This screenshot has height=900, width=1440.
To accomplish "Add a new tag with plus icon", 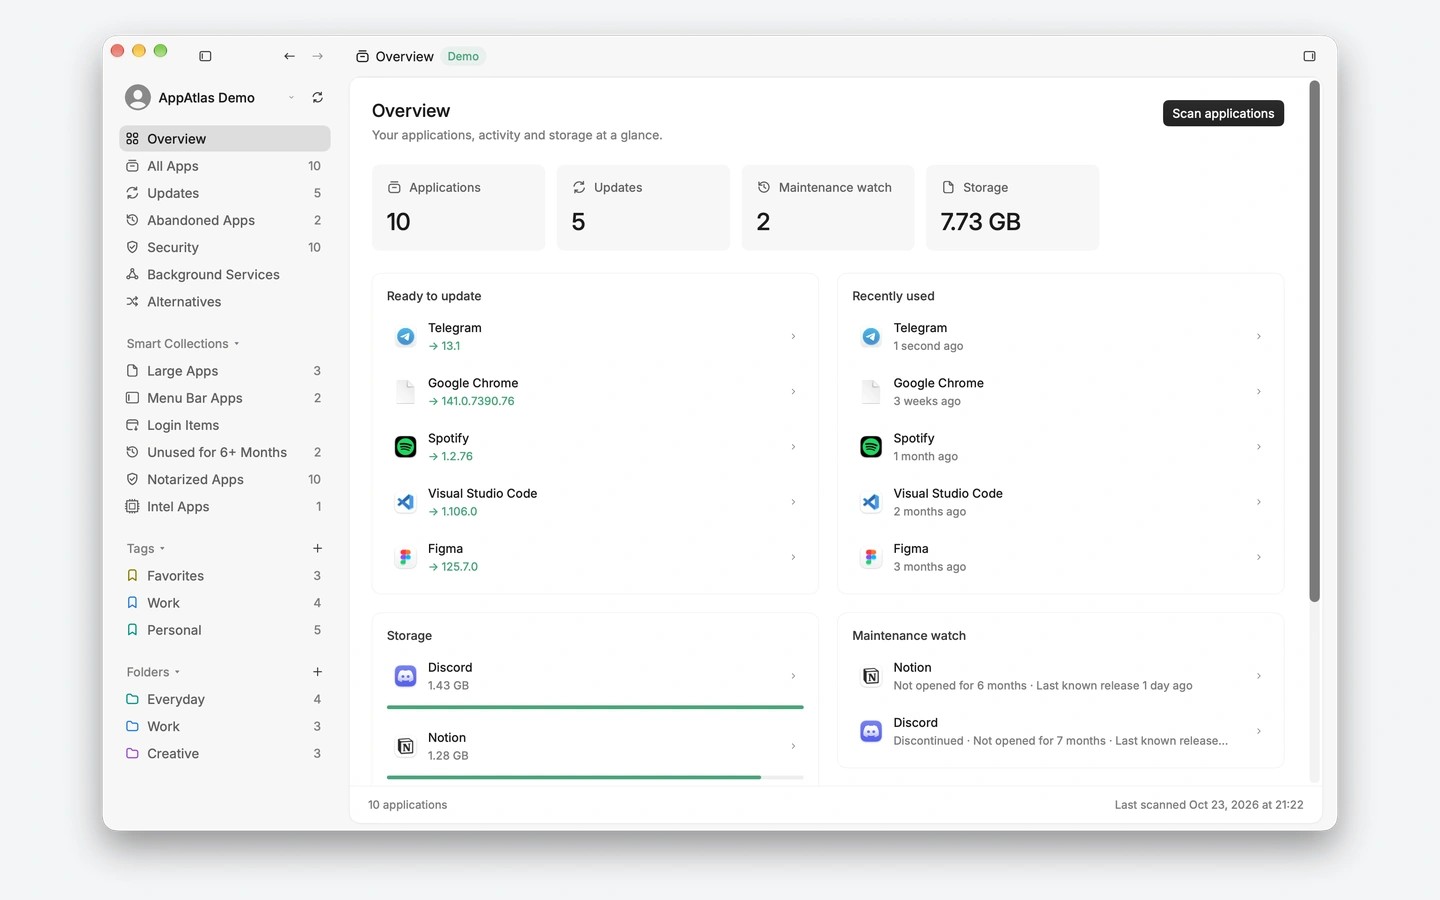I will 317,548.
